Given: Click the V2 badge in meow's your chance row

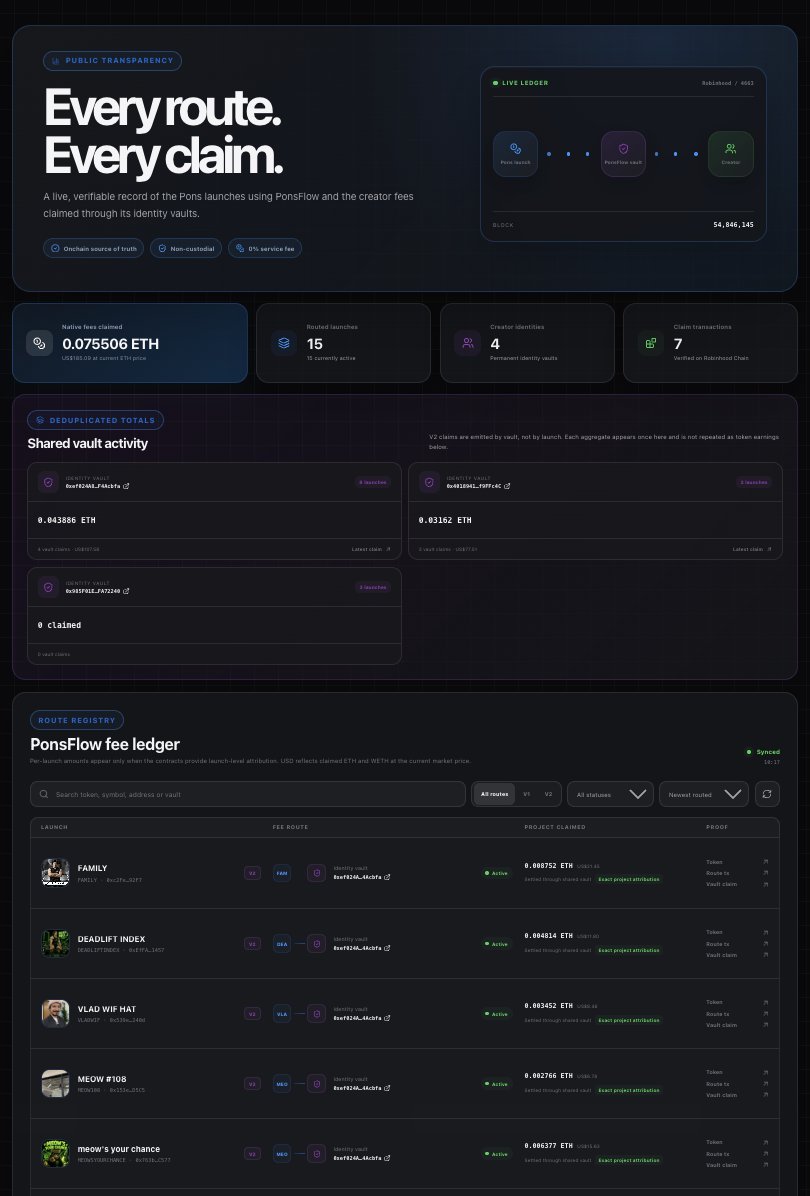Looking at the screenshot, I should click(x=252, y=1154).
